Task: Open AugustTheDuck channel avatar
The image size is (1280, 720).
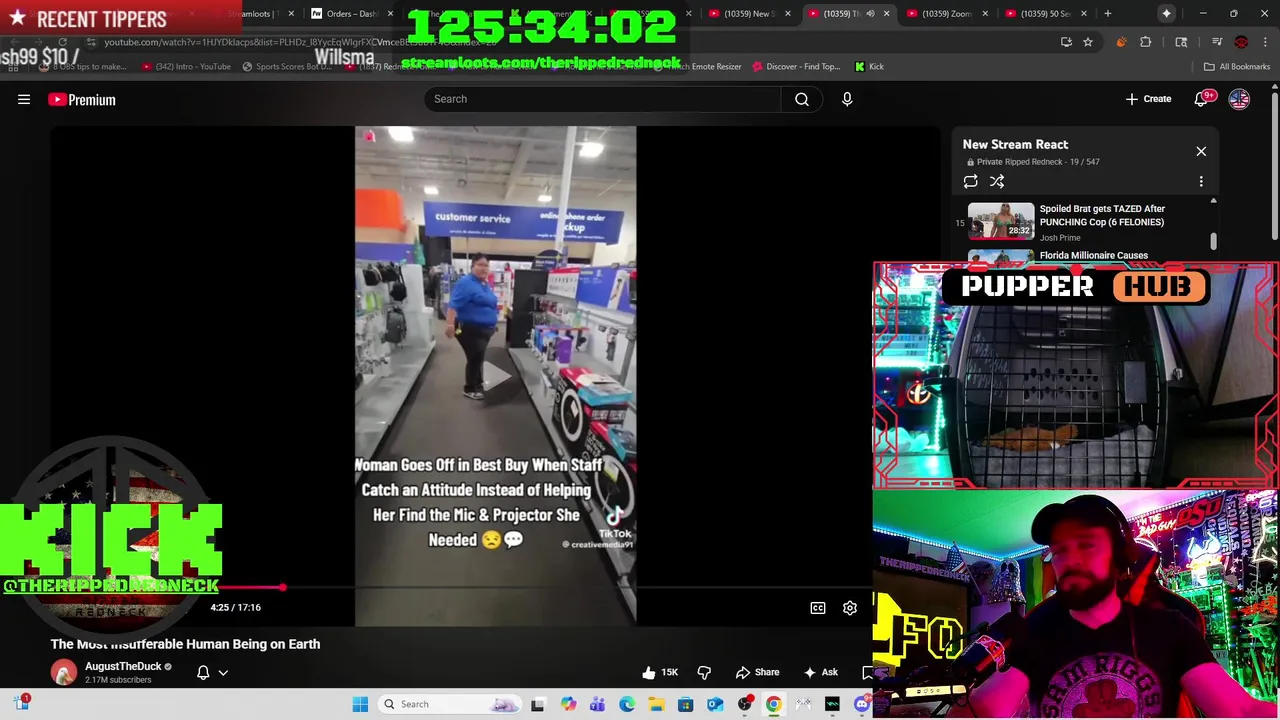Action: coord(64,672)
